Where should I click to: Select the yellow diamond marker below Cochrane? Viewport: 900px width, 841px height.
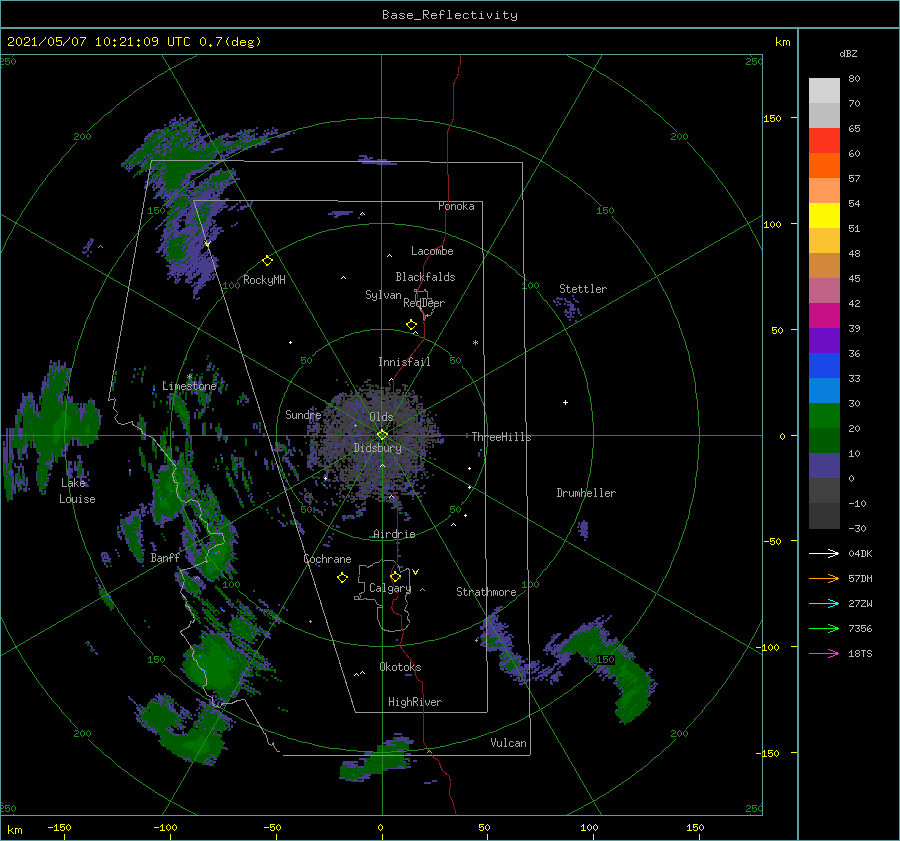[342, 578]
